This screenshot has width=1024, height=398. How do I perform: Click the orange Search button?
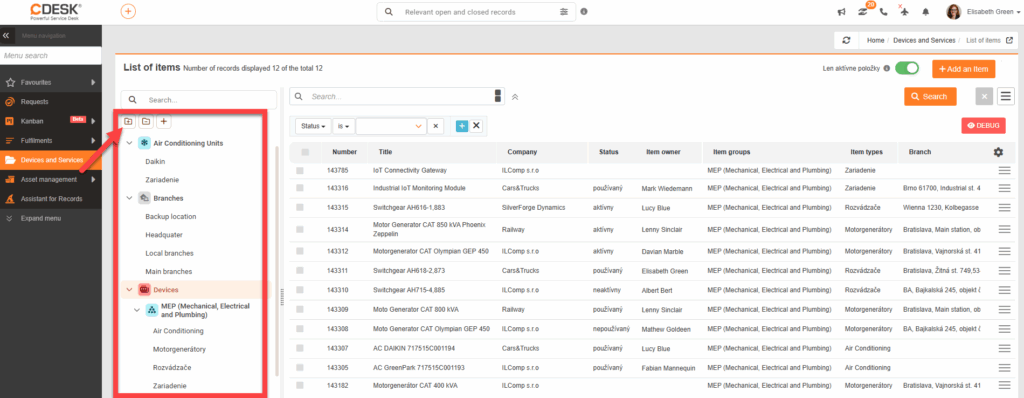pyautogui.click(x=930, y=96)
